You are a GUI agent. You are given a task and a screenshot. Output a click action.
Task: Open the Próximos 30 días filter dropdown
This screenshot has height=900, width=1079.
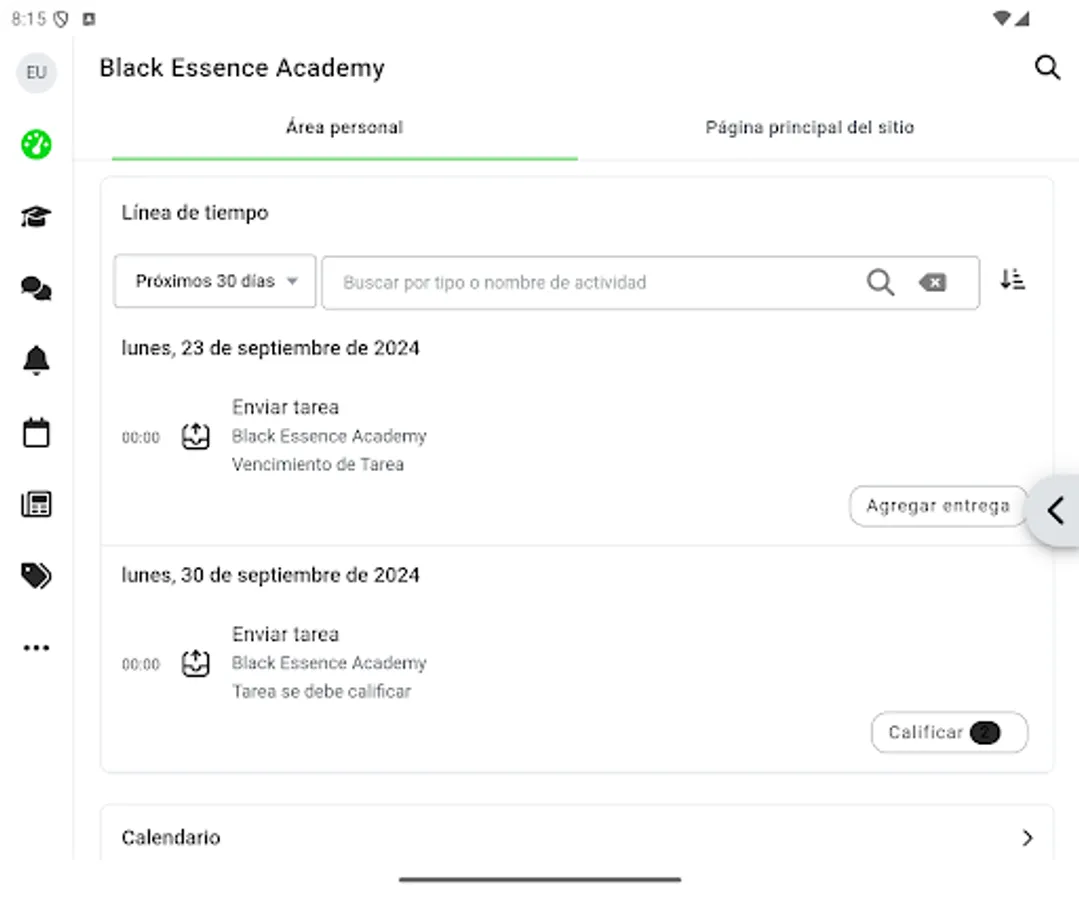coord(214,281)
